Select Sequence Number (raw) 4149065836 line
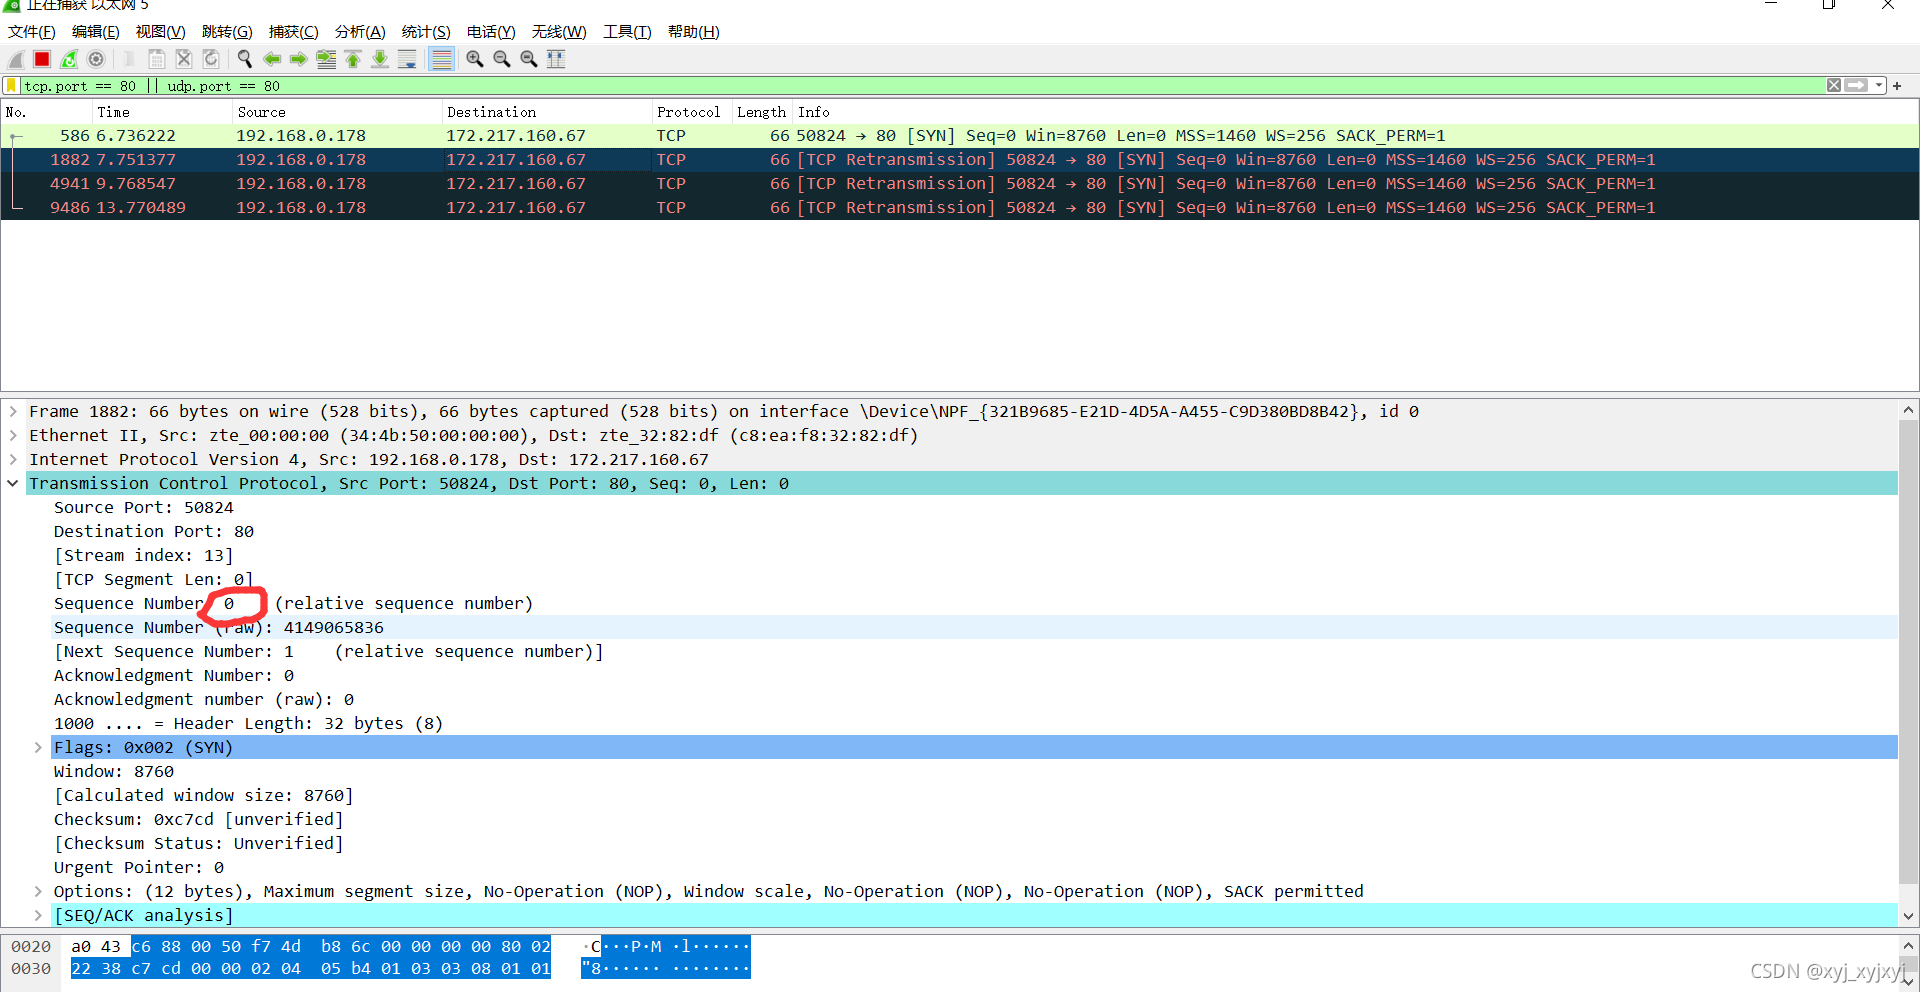This screenshot has height=992, width=1920. click(974, 628)
